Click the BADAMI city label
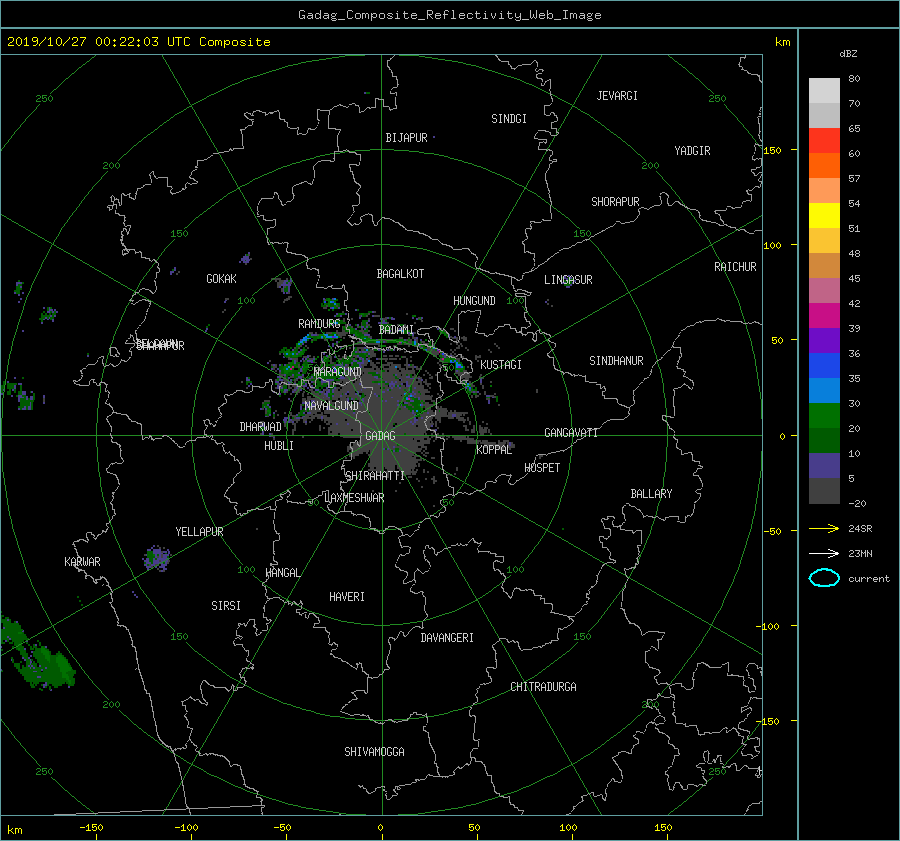The image size is (900, 841). tap(396, 330)
